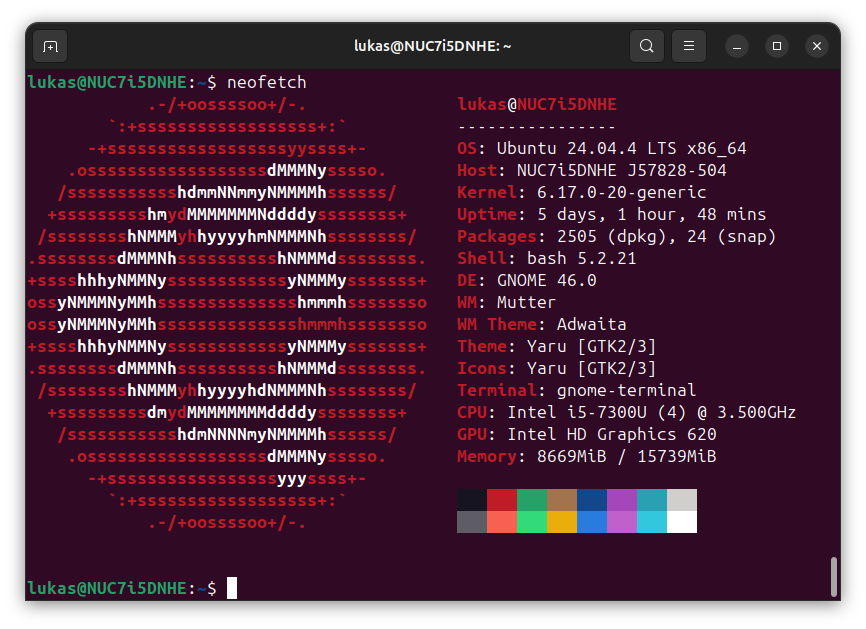Click the white color block
866x629 pixels.
pos(682,522)
